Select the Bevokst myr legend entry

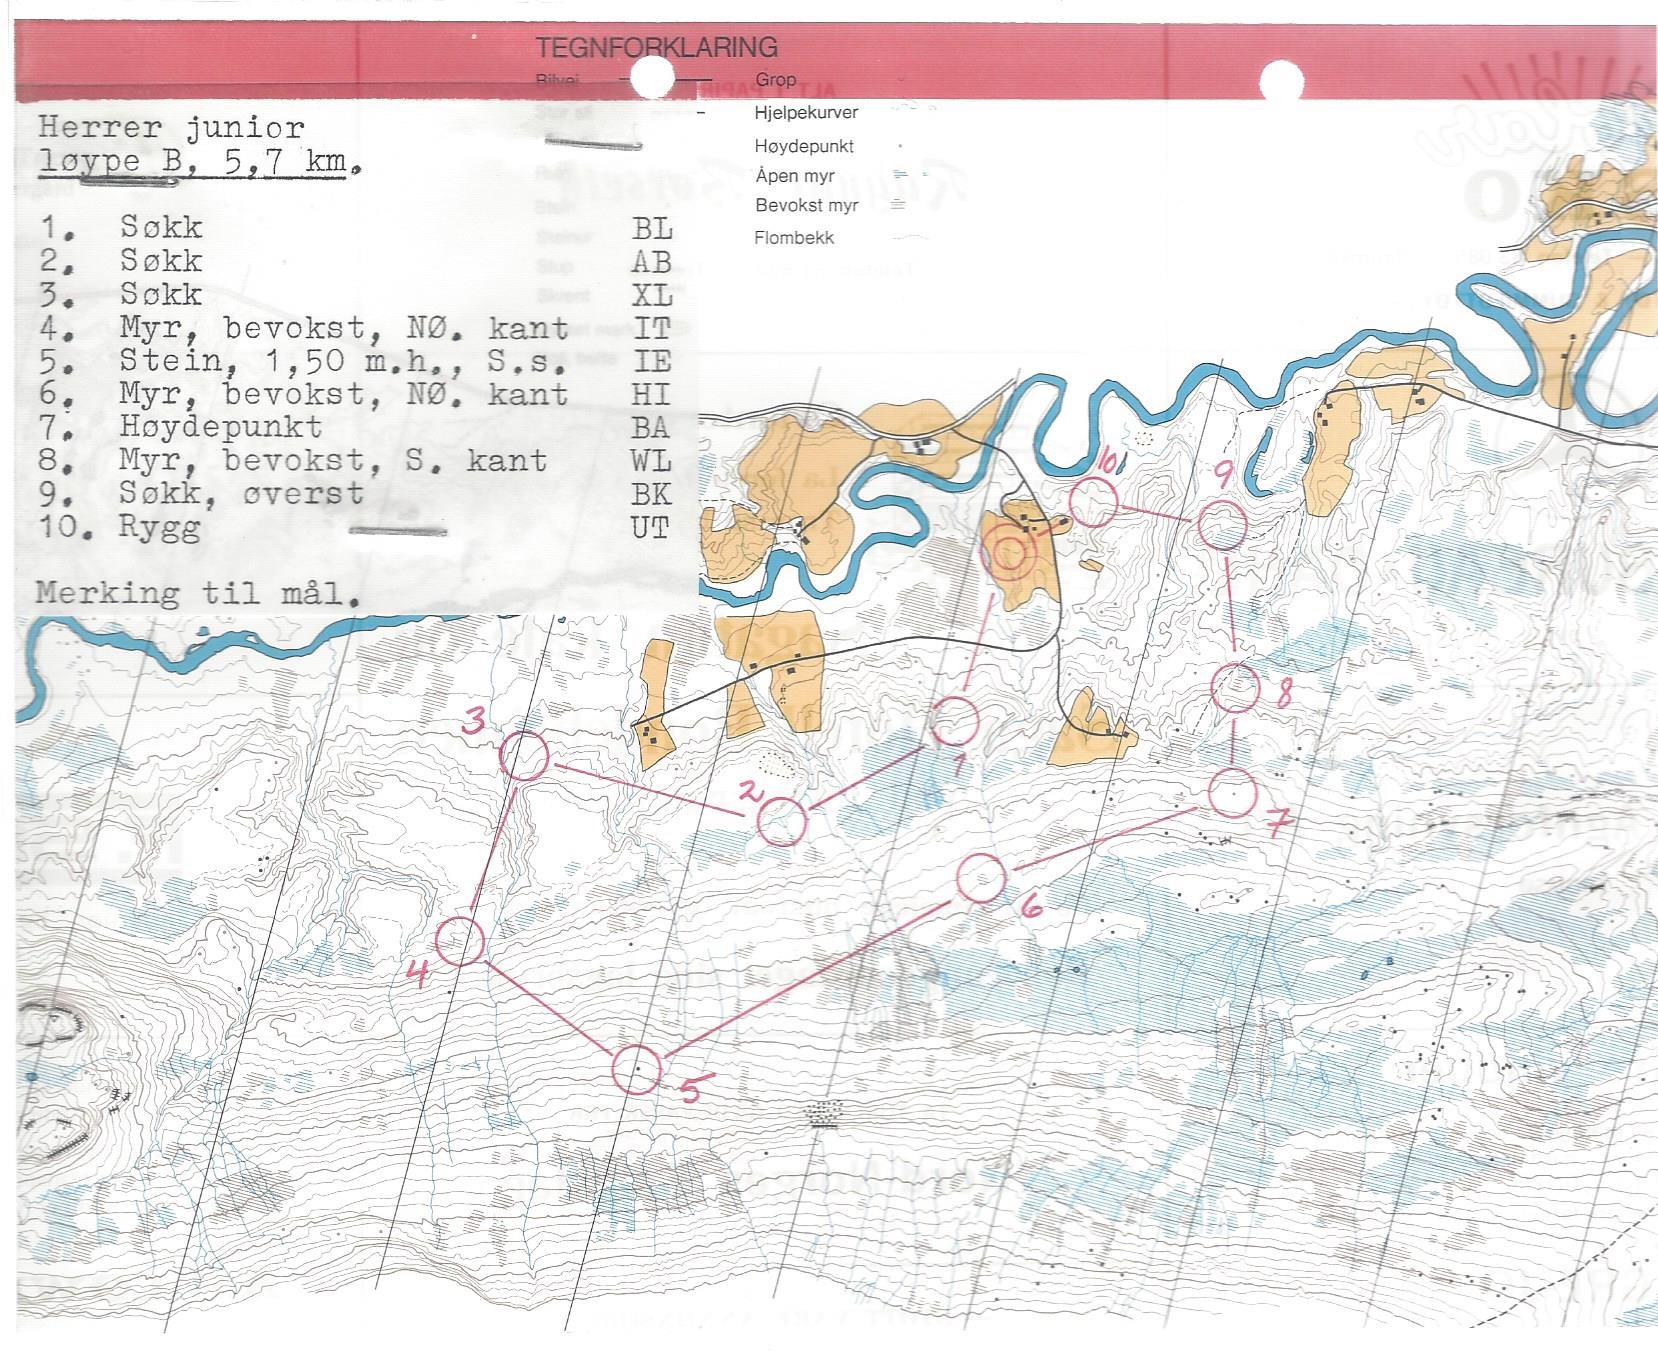tap(806, 206)
